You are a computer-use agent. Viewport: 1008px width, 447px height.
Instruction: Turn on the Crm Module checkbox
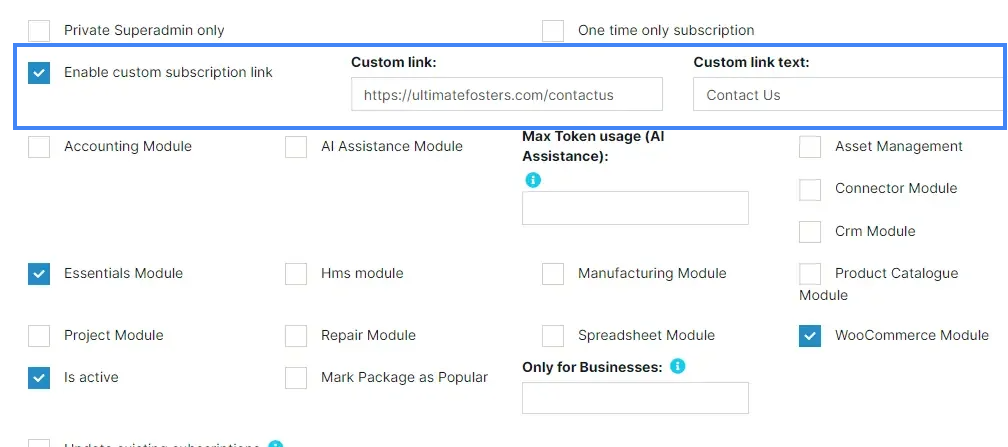click(x=810, y=232)
